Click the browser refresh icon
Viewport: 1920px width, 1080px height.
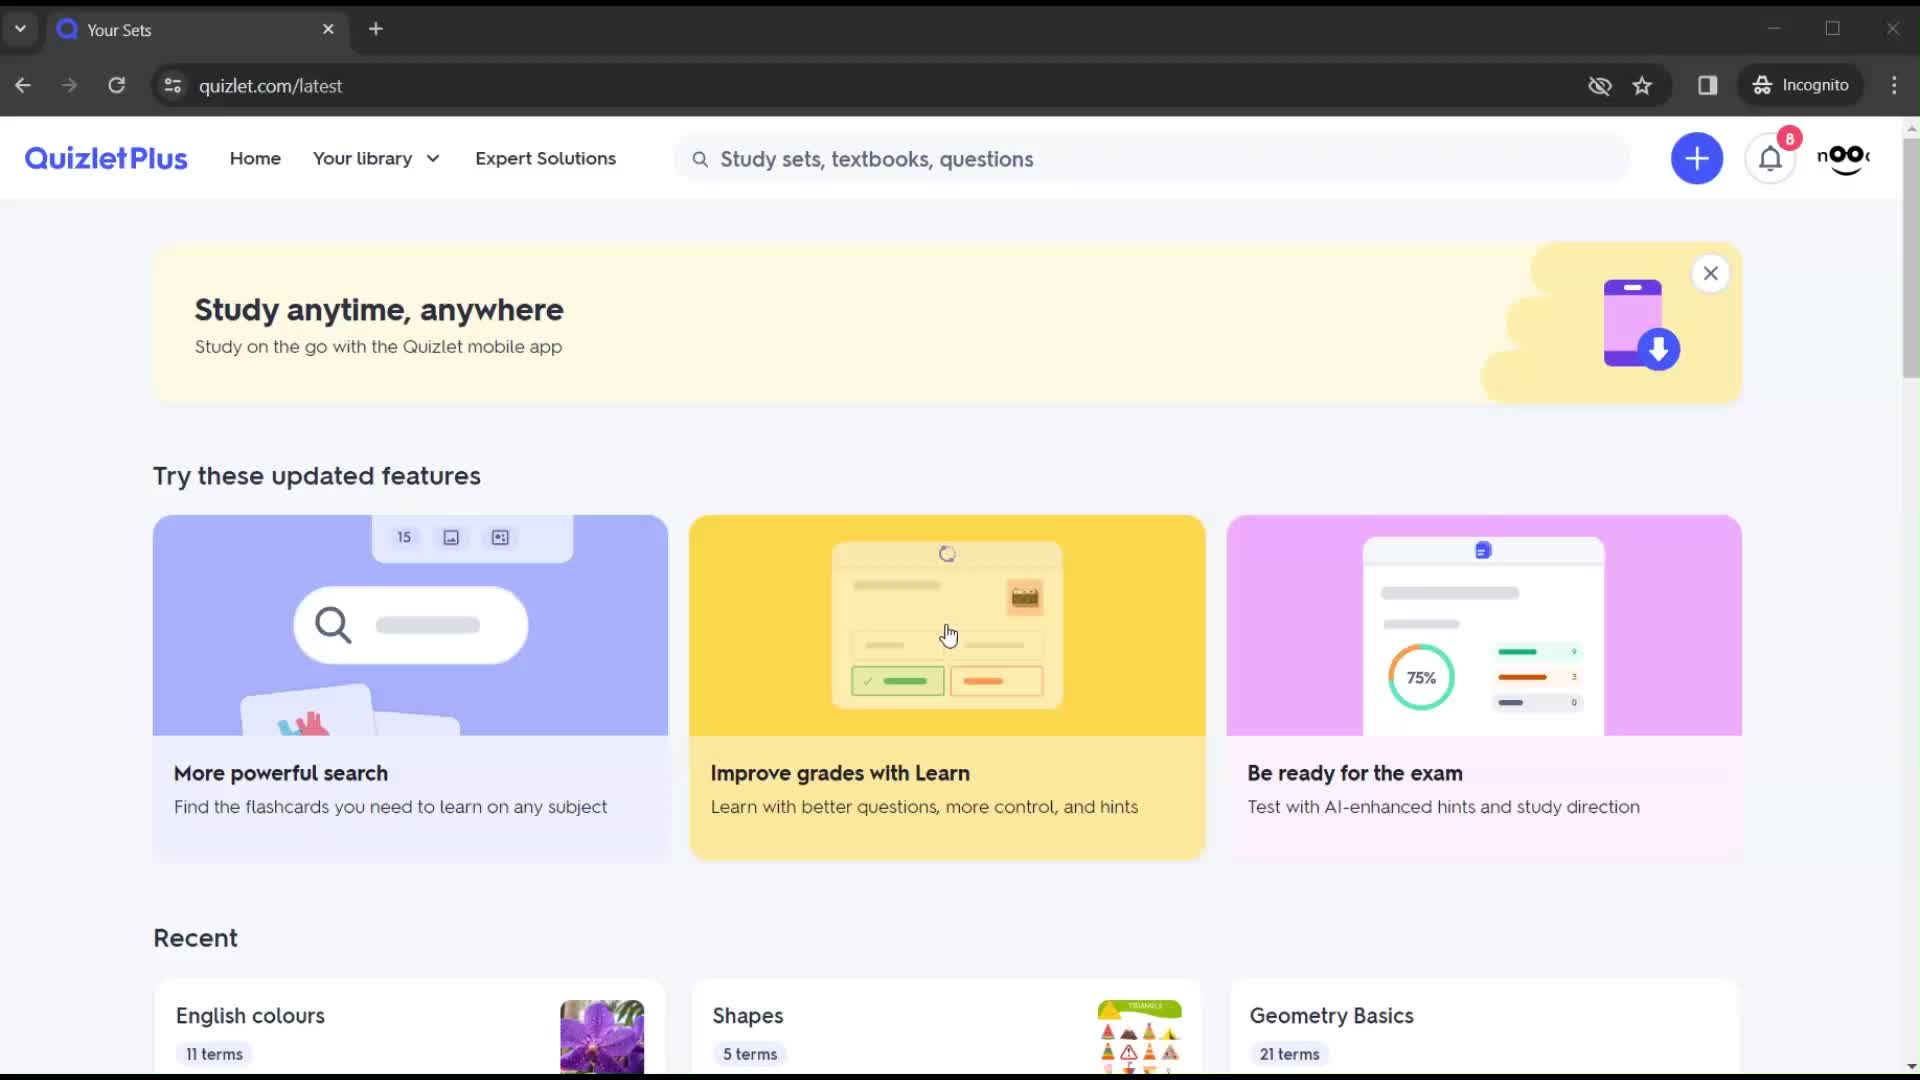coord(116,86)
